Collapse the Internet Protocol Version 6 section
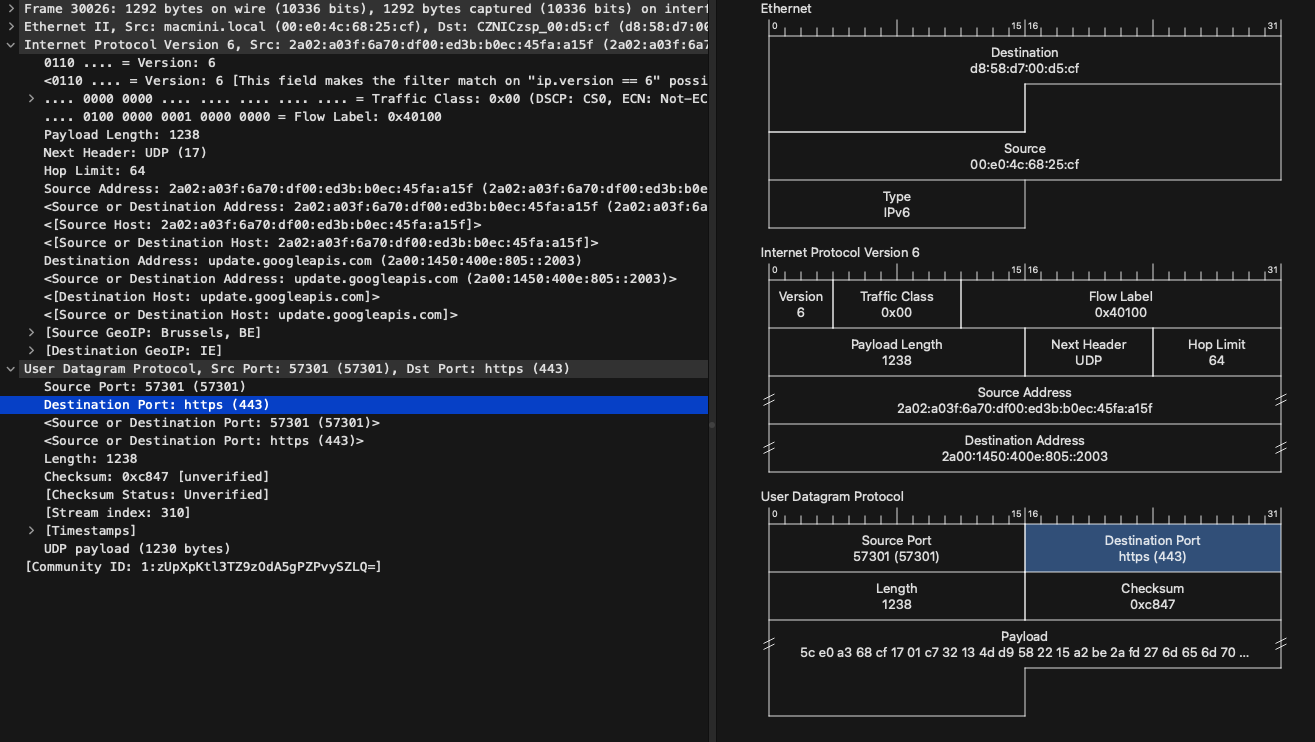1315x742 pixels. (x=11, y=44)
